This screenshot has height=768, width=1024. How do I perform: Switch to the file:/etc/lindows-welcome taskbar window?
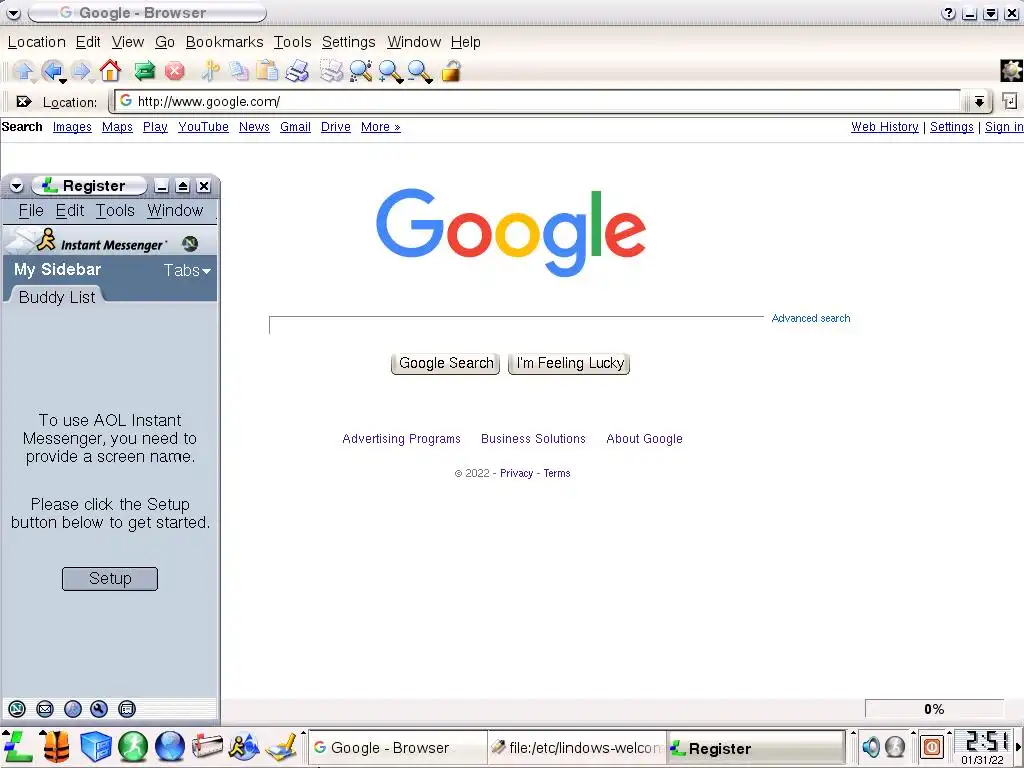[x=577, y=748]
